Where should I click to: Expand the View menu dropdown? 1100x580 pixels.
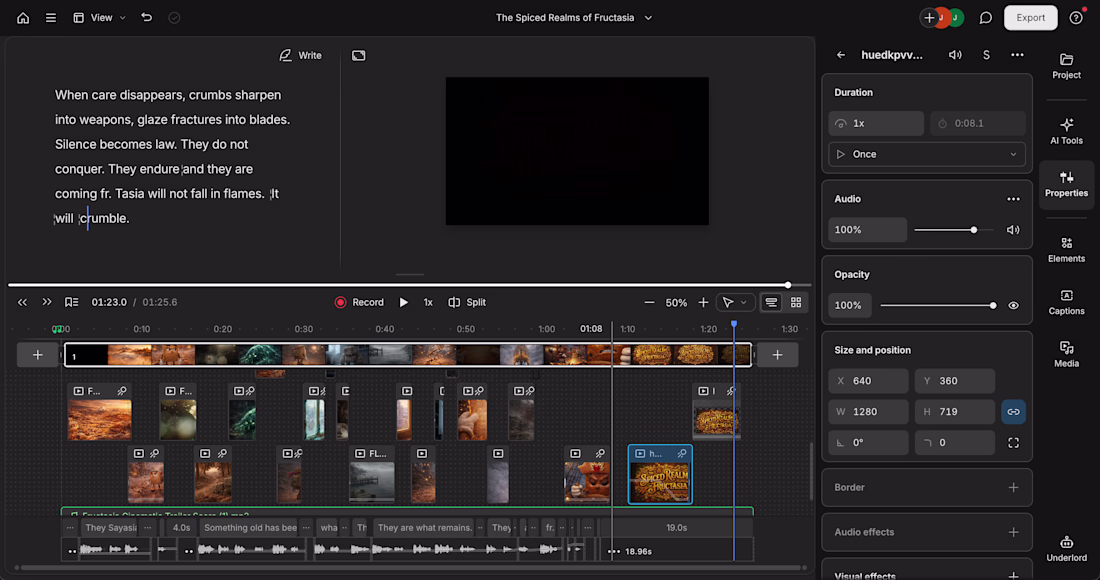(x=100, y=17)
